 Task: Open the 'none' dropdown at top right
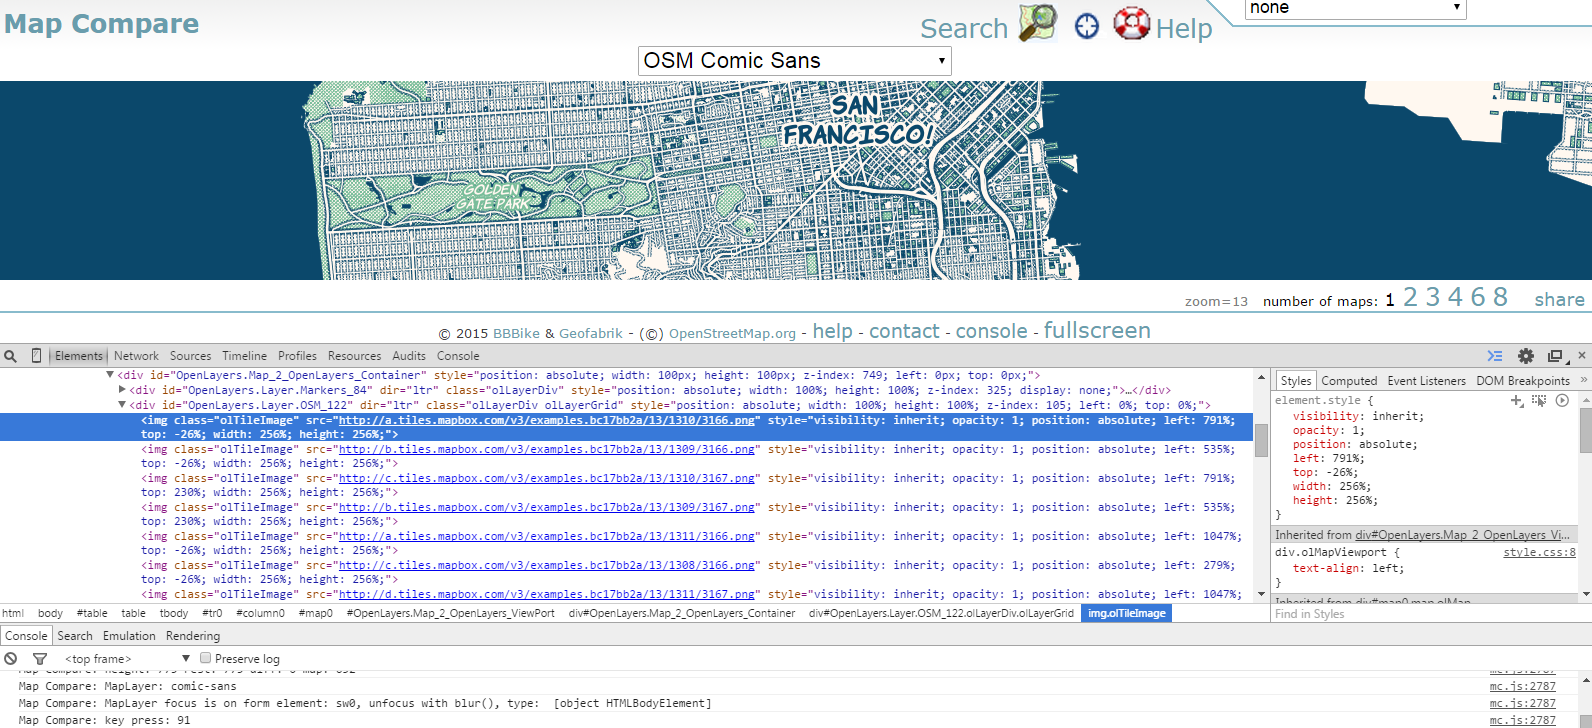click(x=1355, y=9)
